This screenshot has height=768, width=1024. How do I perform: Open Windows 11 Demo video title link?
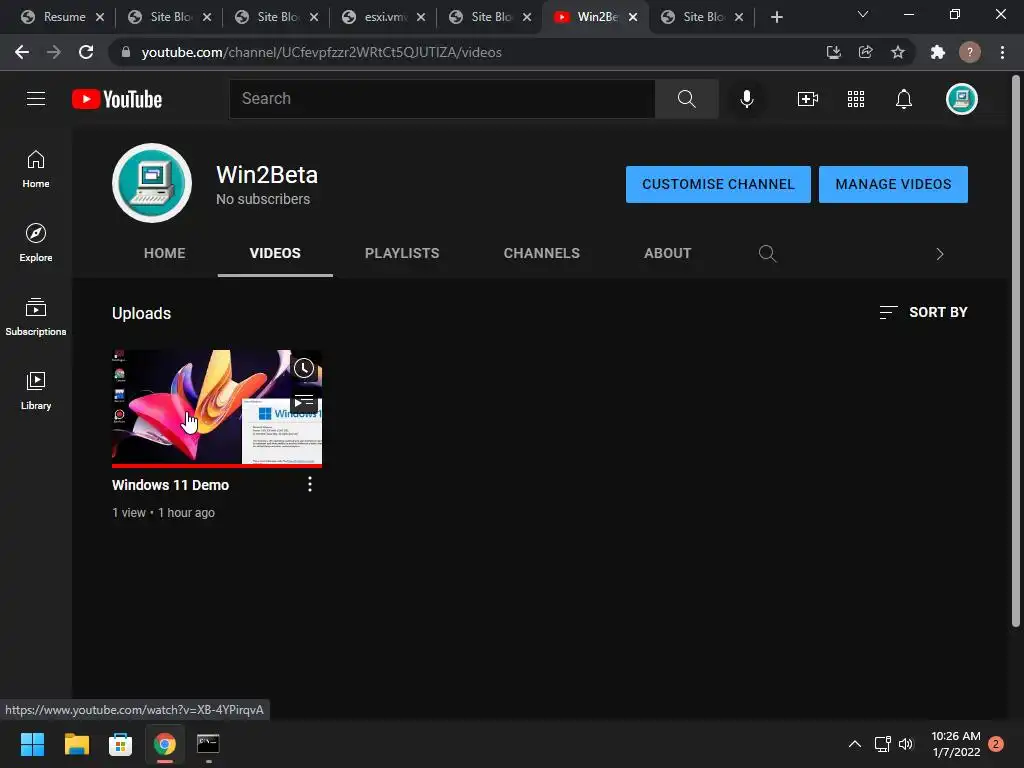(x=170, y=485)
